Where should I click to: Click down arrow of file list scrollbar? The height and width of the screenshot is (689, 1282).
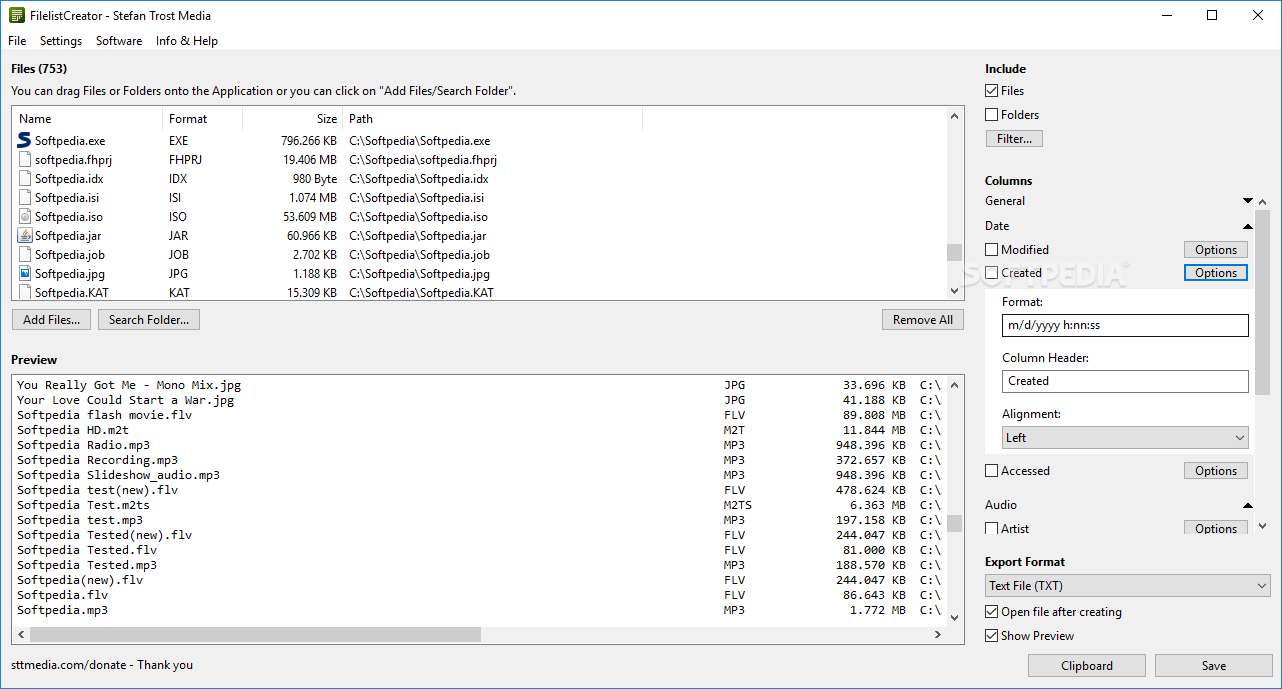point(955,291)
